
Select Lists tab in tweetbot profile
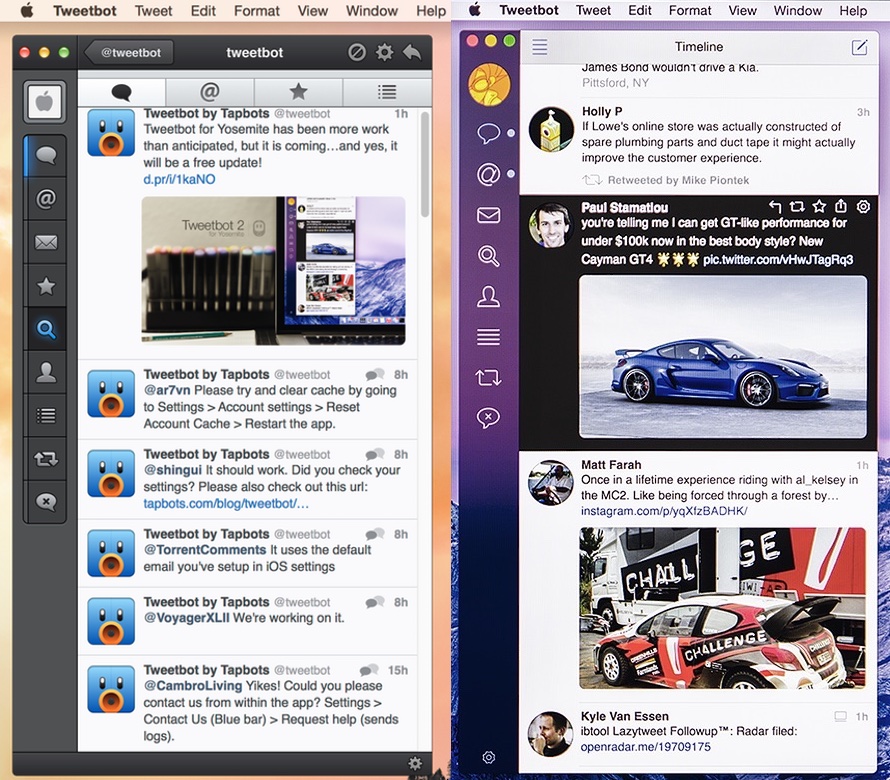tap(387, 91)
